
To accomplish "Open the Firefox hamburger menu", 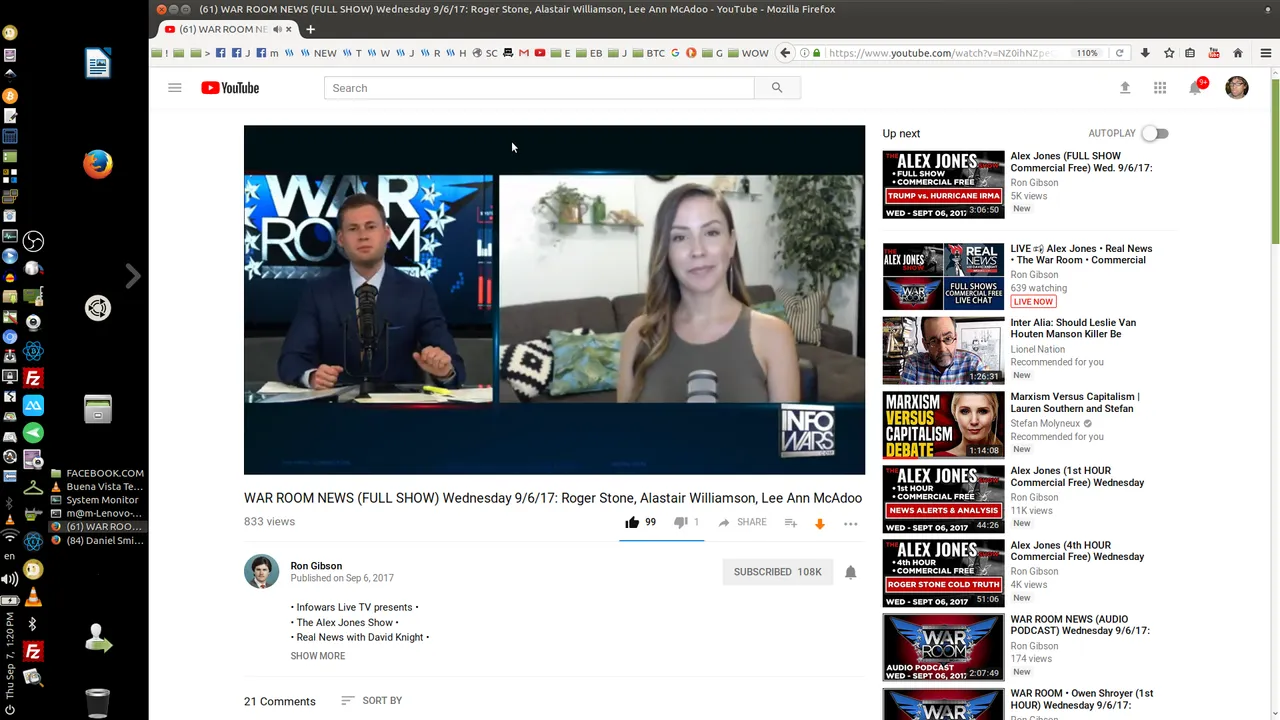I will (x=1265, y=53).
